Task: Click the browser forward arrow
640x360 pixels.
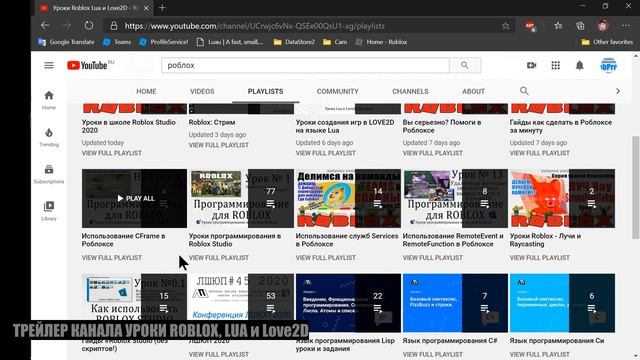Action: tap(67, 26)
